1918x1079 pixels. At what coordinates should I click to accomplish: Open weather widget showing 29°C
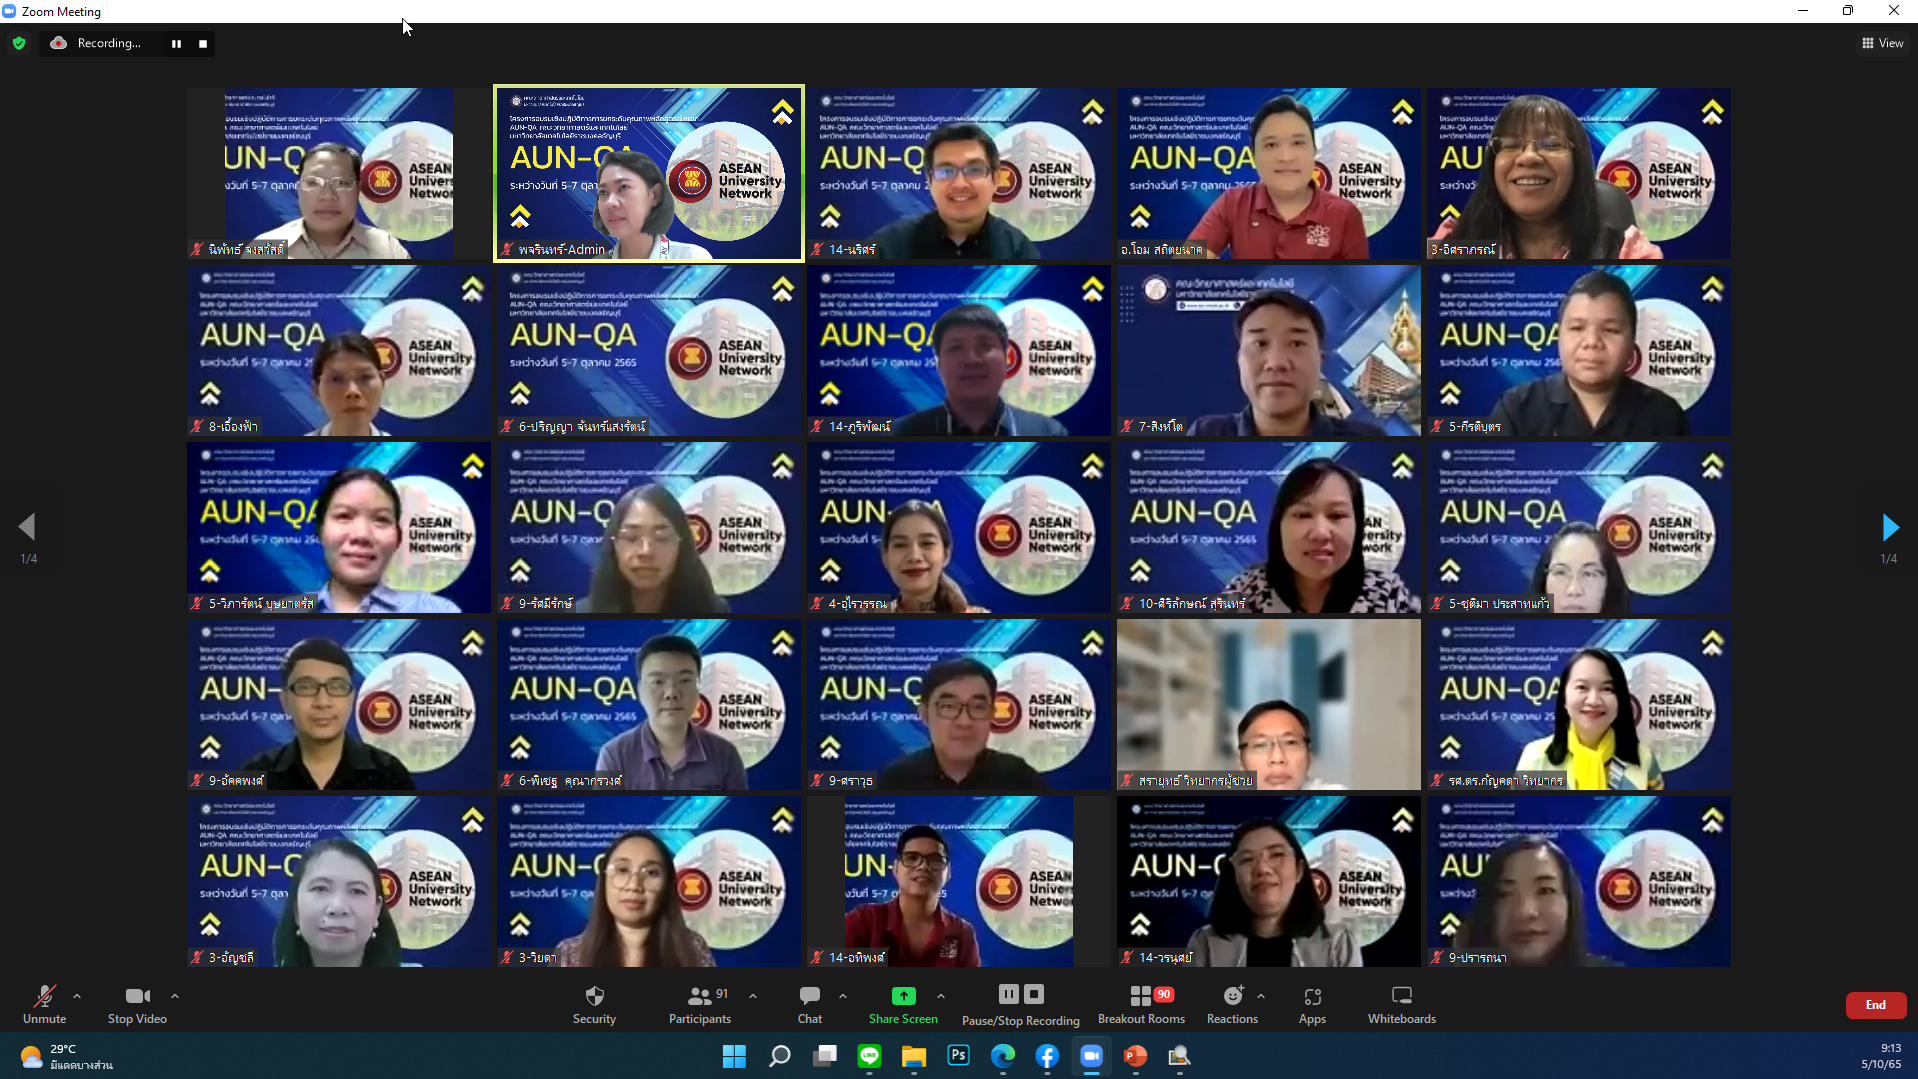[66, 1057]
